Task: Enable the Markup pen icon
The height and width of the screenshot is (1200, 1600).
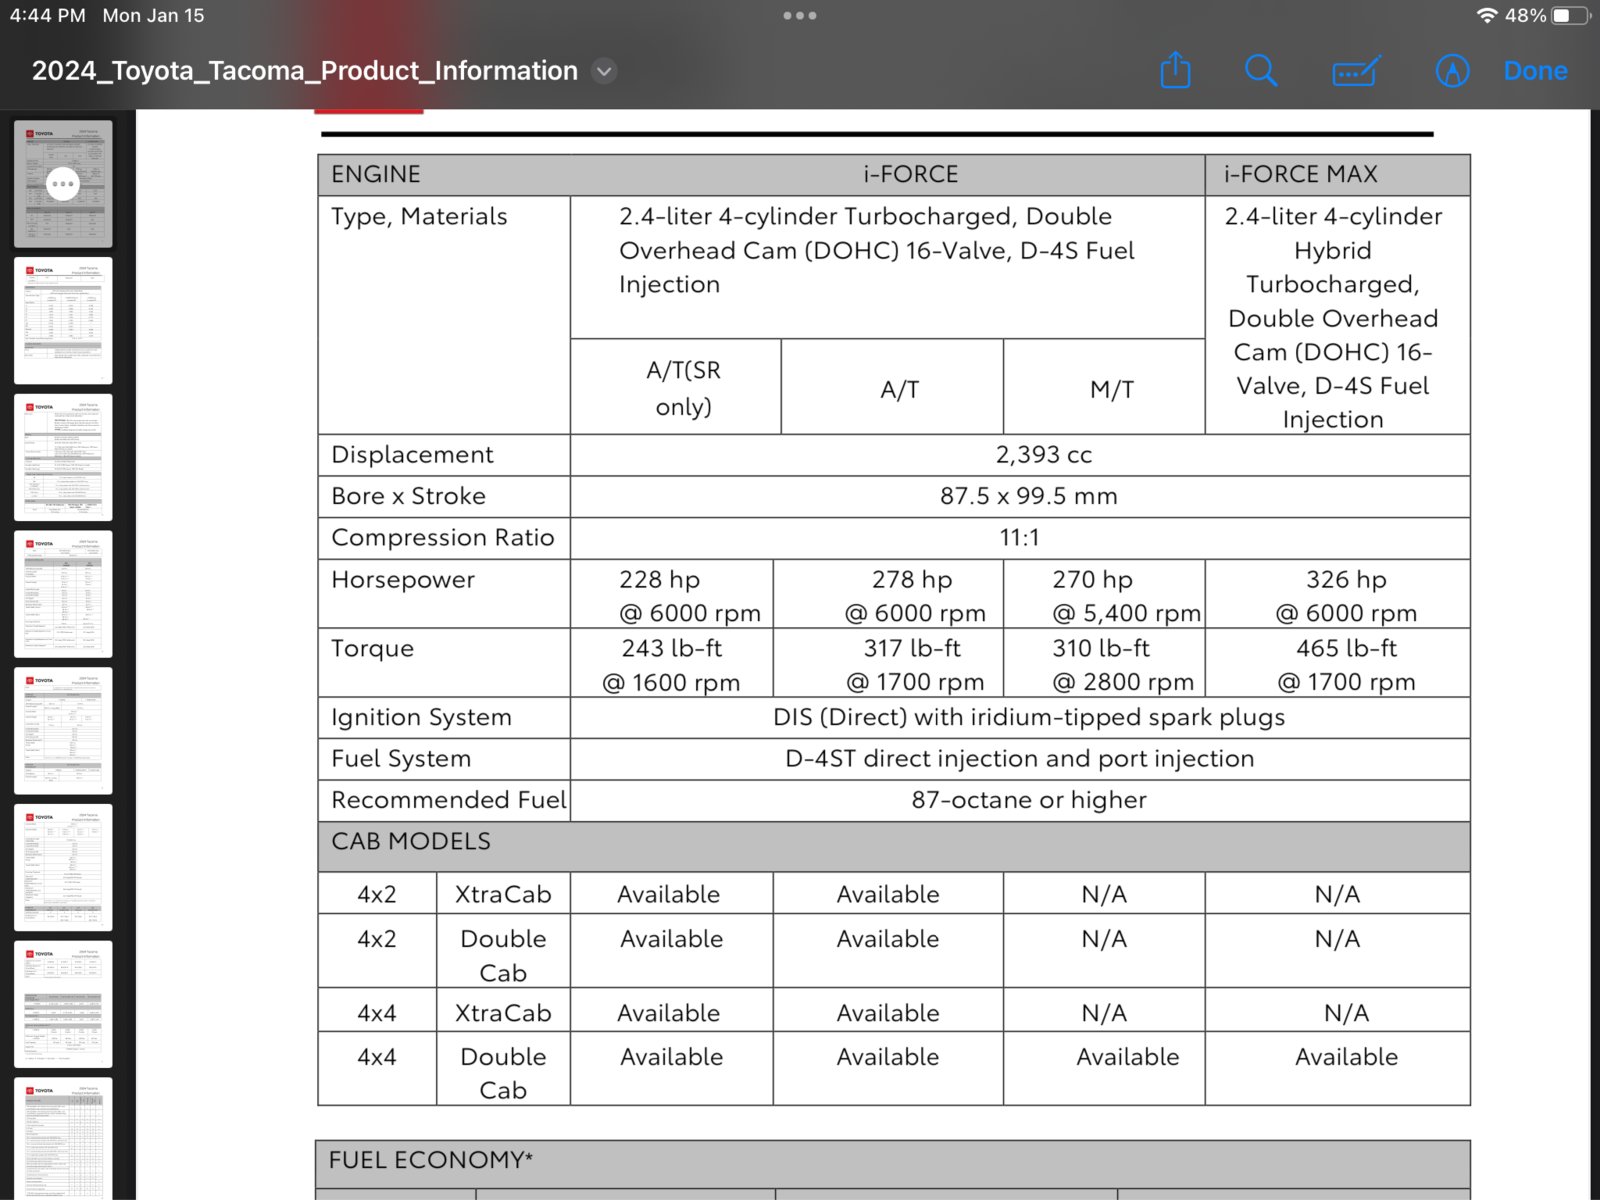Action: click(1452, 71)
